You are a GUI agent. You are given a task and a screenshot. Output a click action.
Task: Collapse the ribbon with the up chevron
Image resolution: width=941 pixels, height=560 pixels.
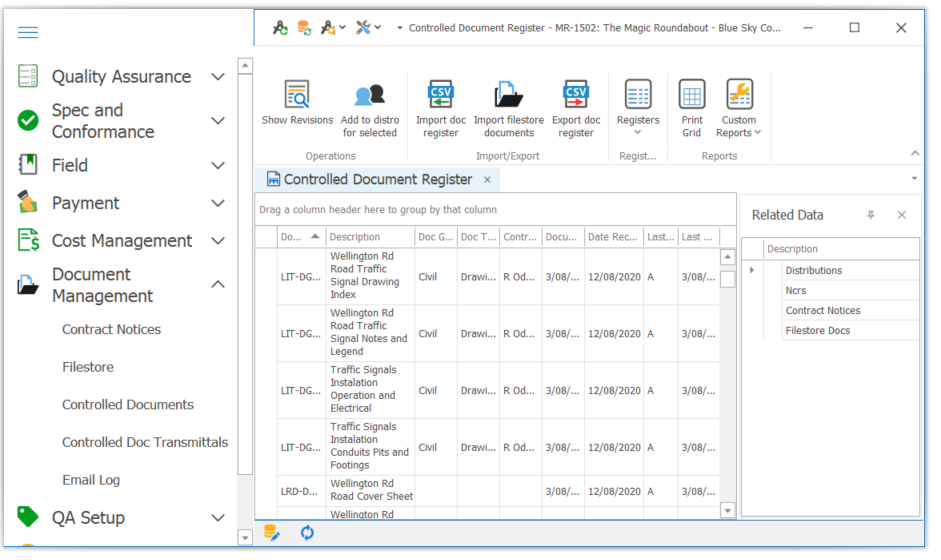click(x=915, y=154)
